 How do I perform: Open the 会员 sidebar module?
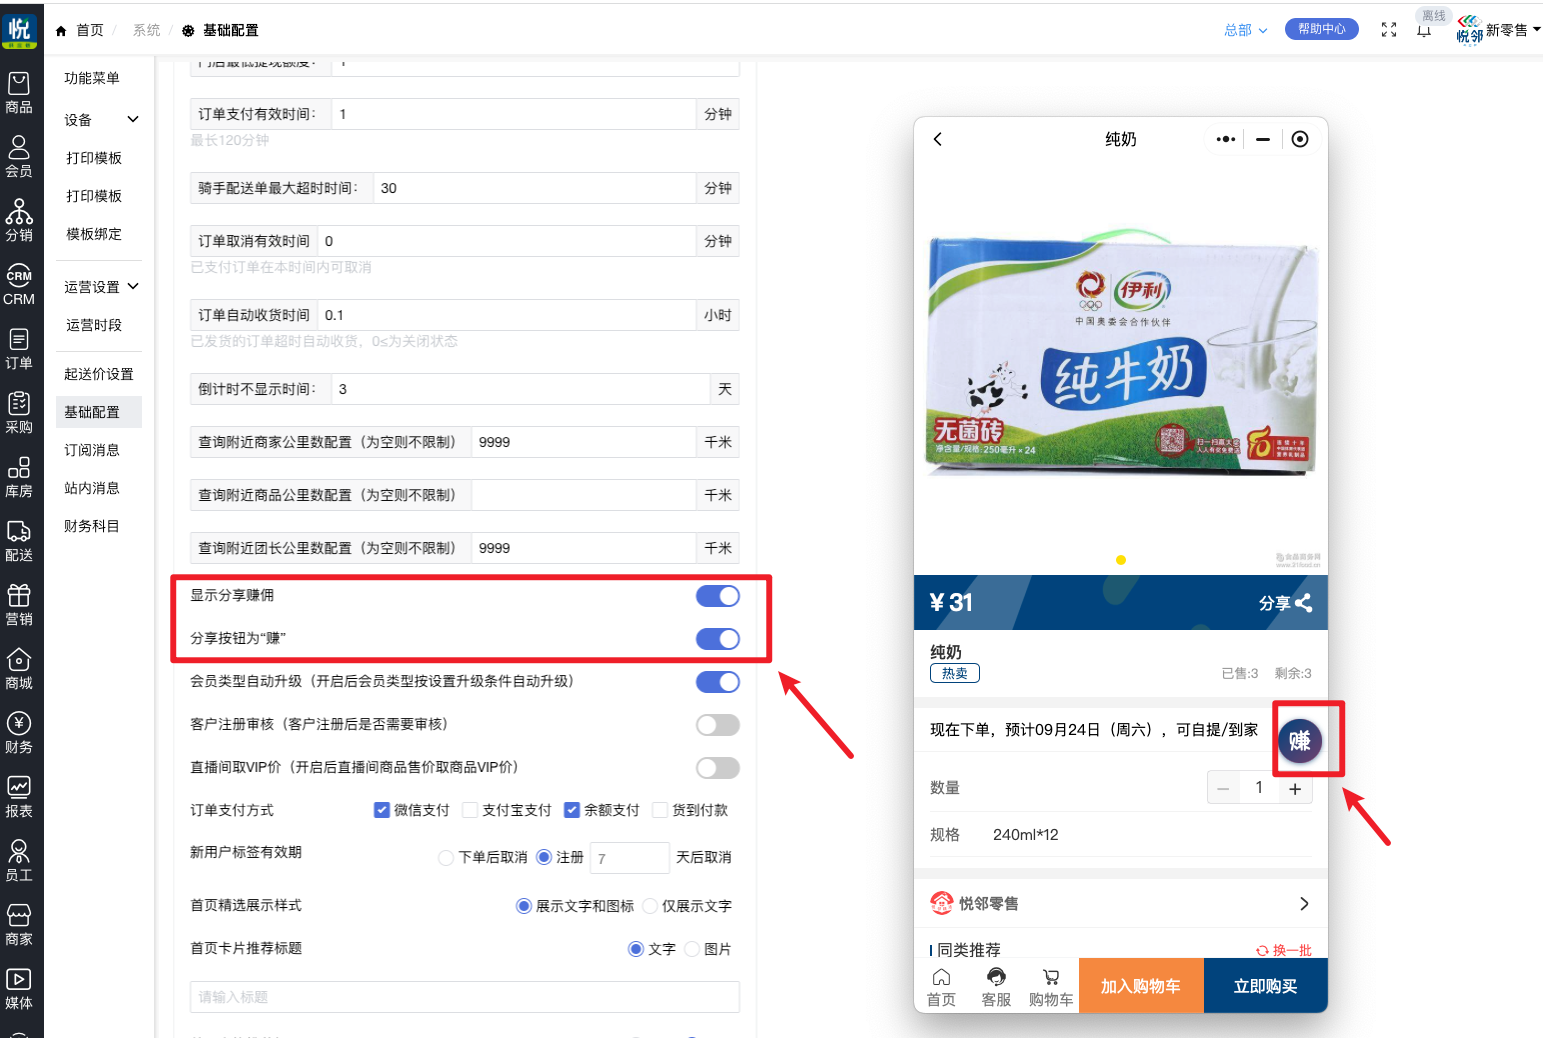(x=19, y=157)
